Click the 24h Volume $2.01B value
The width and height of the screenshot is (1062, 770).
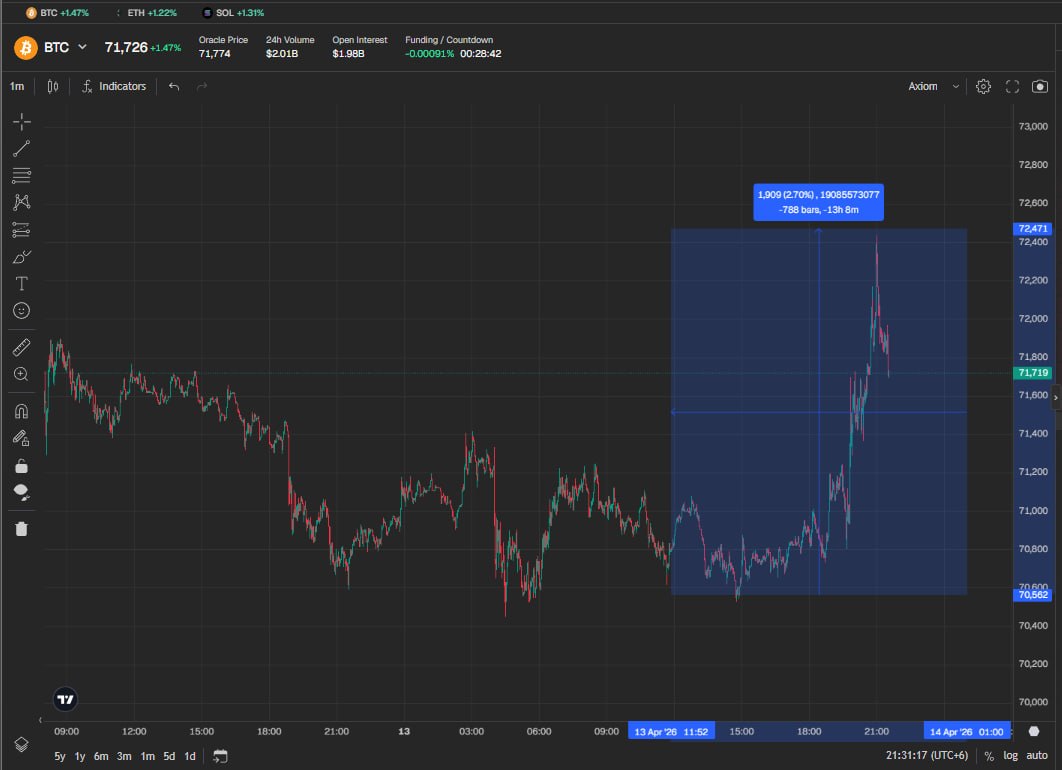pos(282,54)
